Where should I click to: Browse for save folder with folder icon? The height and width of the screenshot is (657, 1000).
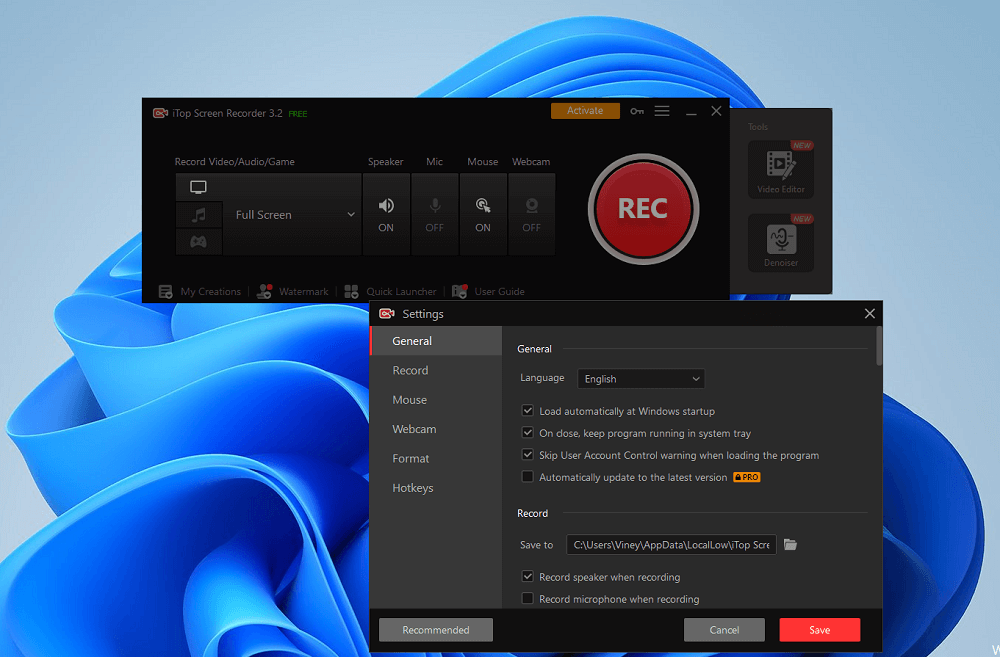(x=791, y=545)
